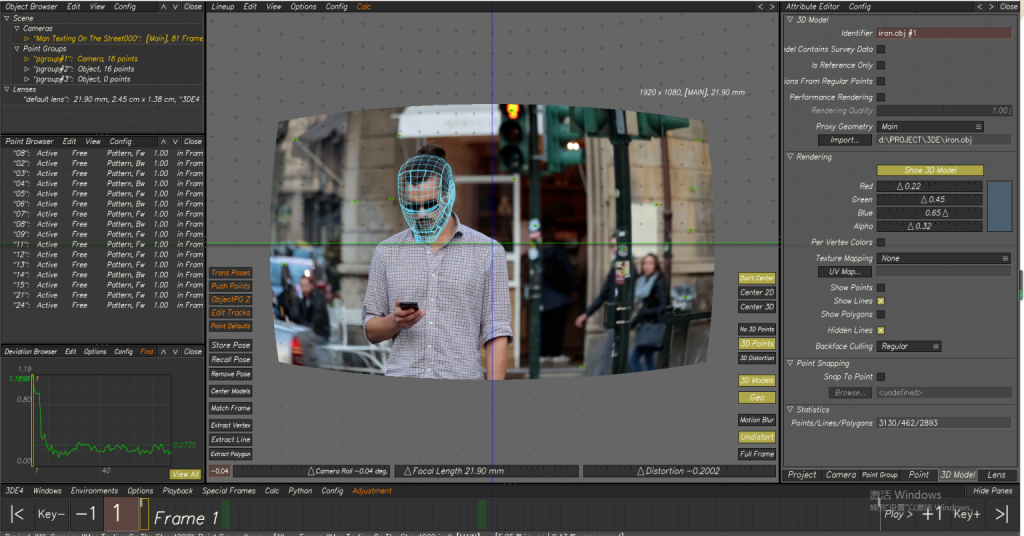Toggle Performance Rendering checkbox
The image size is (1024, 536).
[x=881, y=97]
